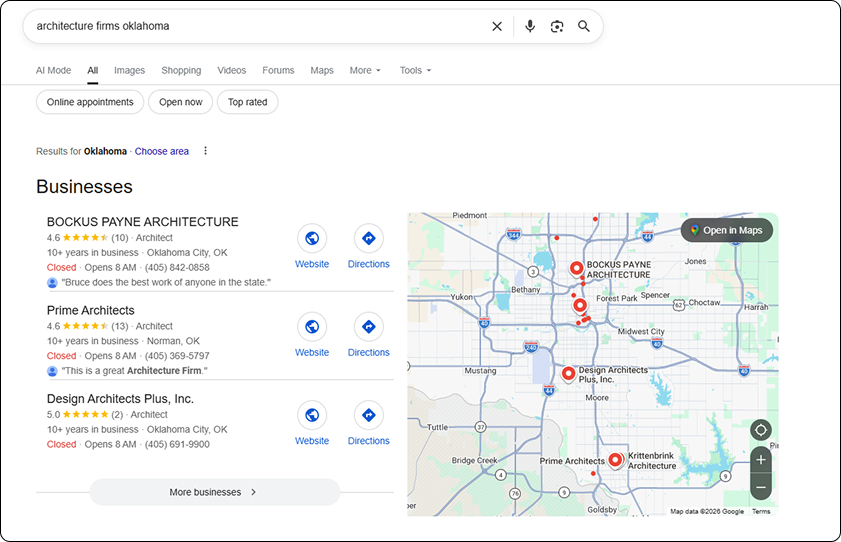Click the Yukon label on the map

(461, 297)
